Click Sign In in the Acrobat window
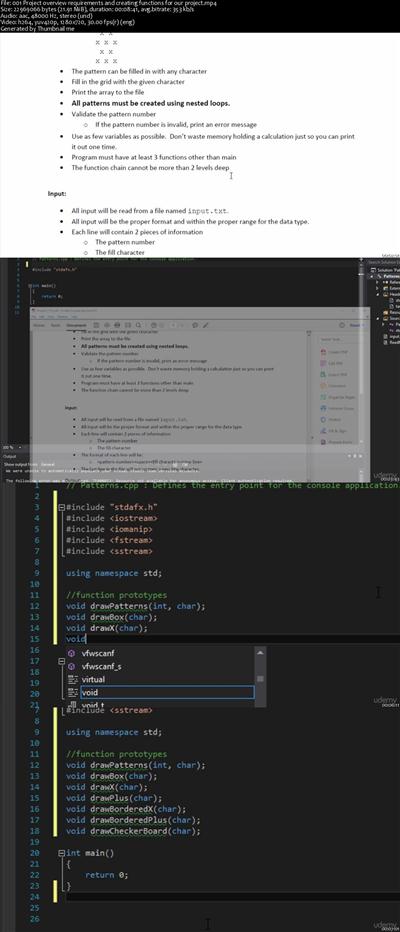Image resolution: width=400 pixels, height=932 pixels. [355, 325]
